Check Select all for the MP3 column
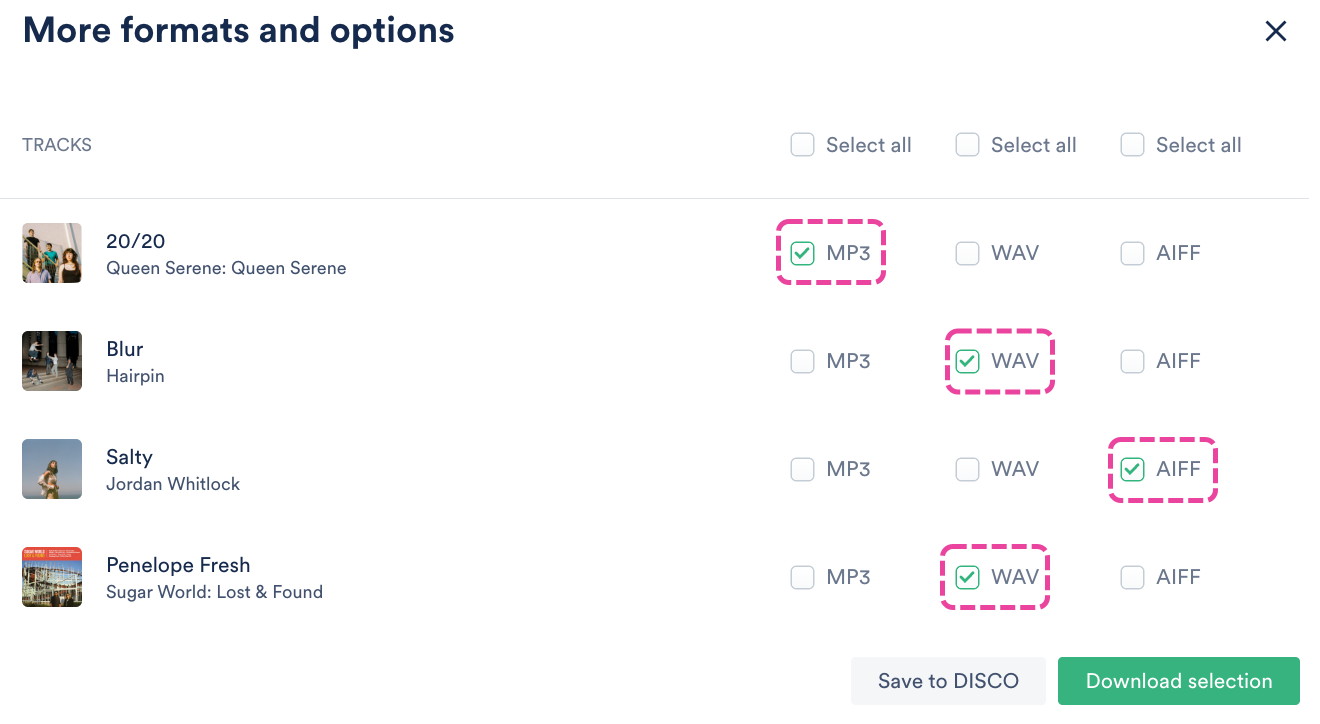This screenshot has width=1320, height=724. [x=802, y=145]
